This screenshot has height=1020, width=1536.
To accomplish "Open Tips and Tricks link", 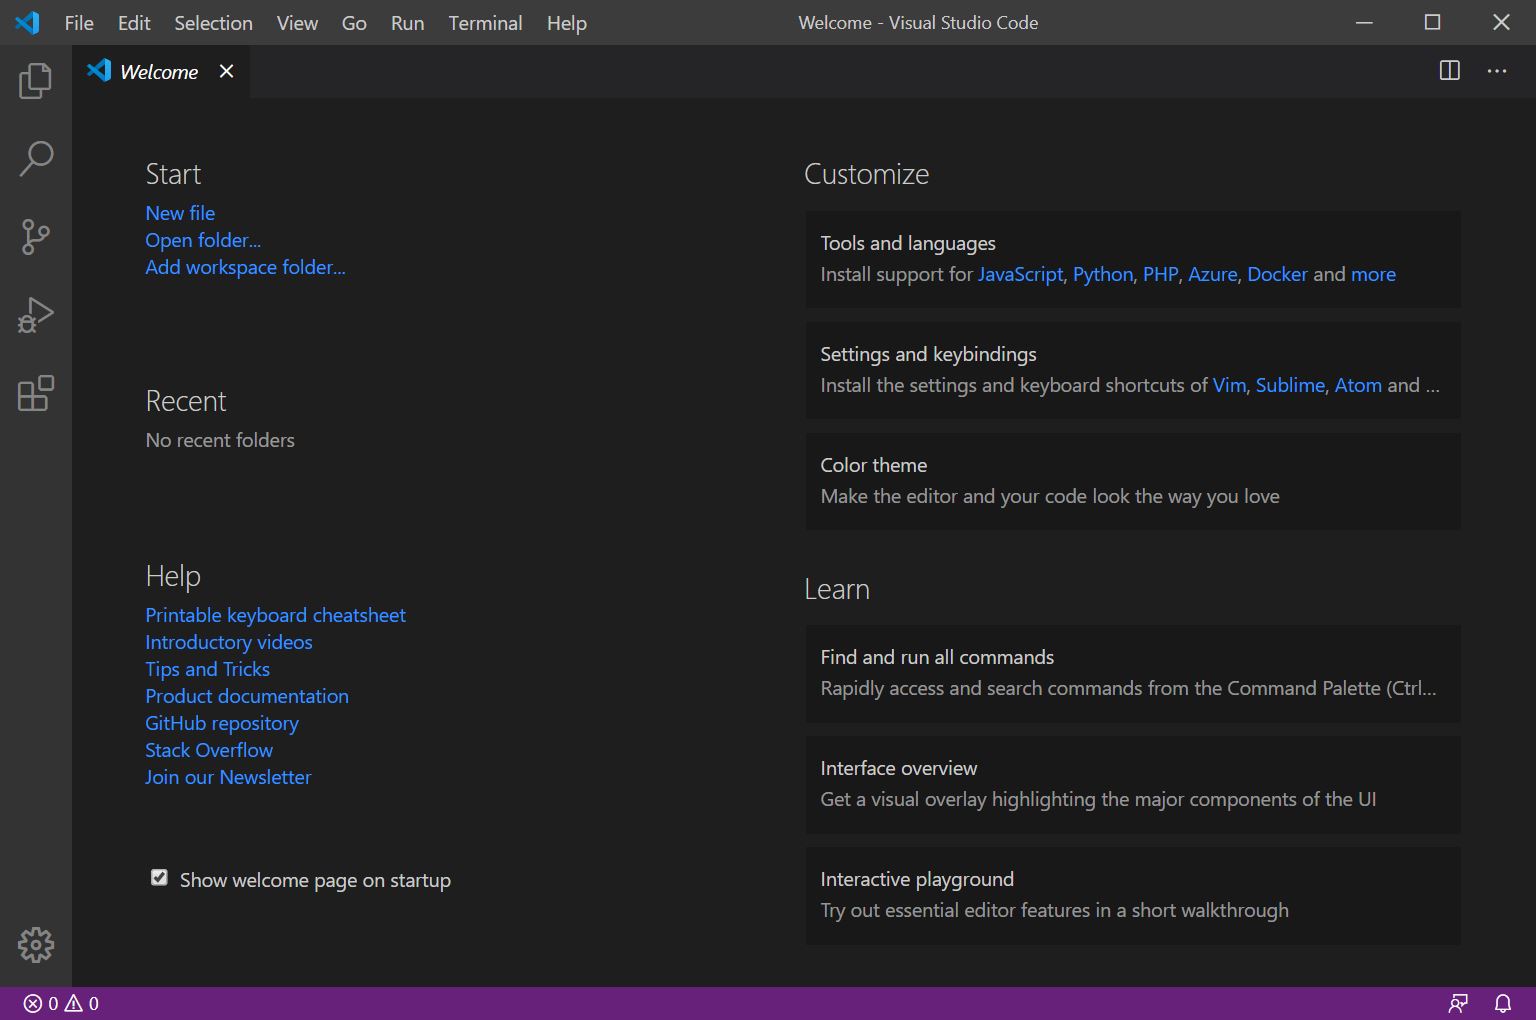I will click(207, 669).
